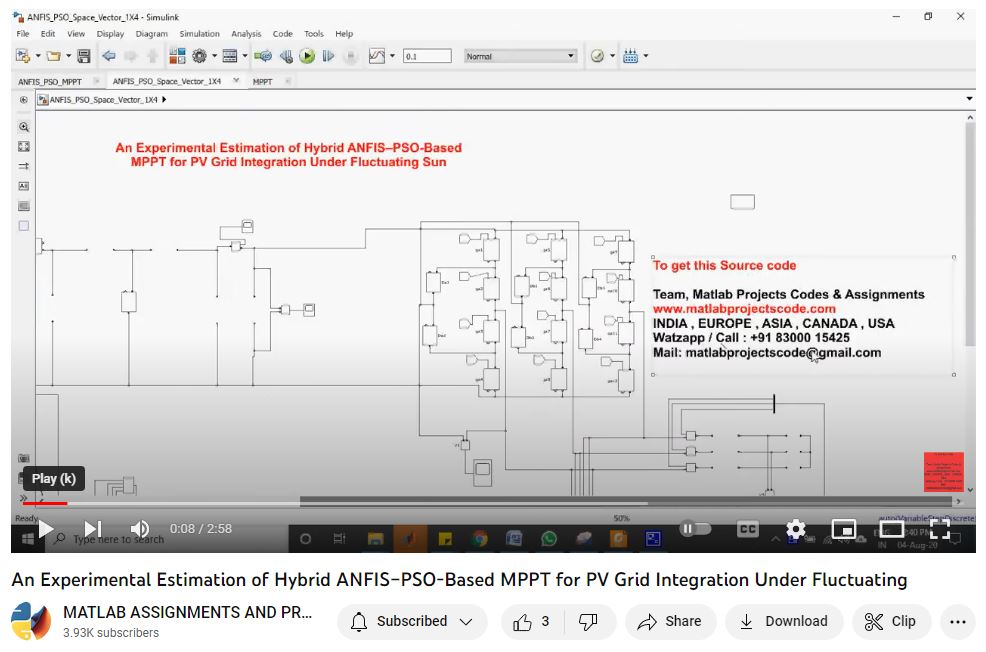986x652 pixels.
Task: Open the more actions ellipsis menu
Action: [x=957, y=622]
